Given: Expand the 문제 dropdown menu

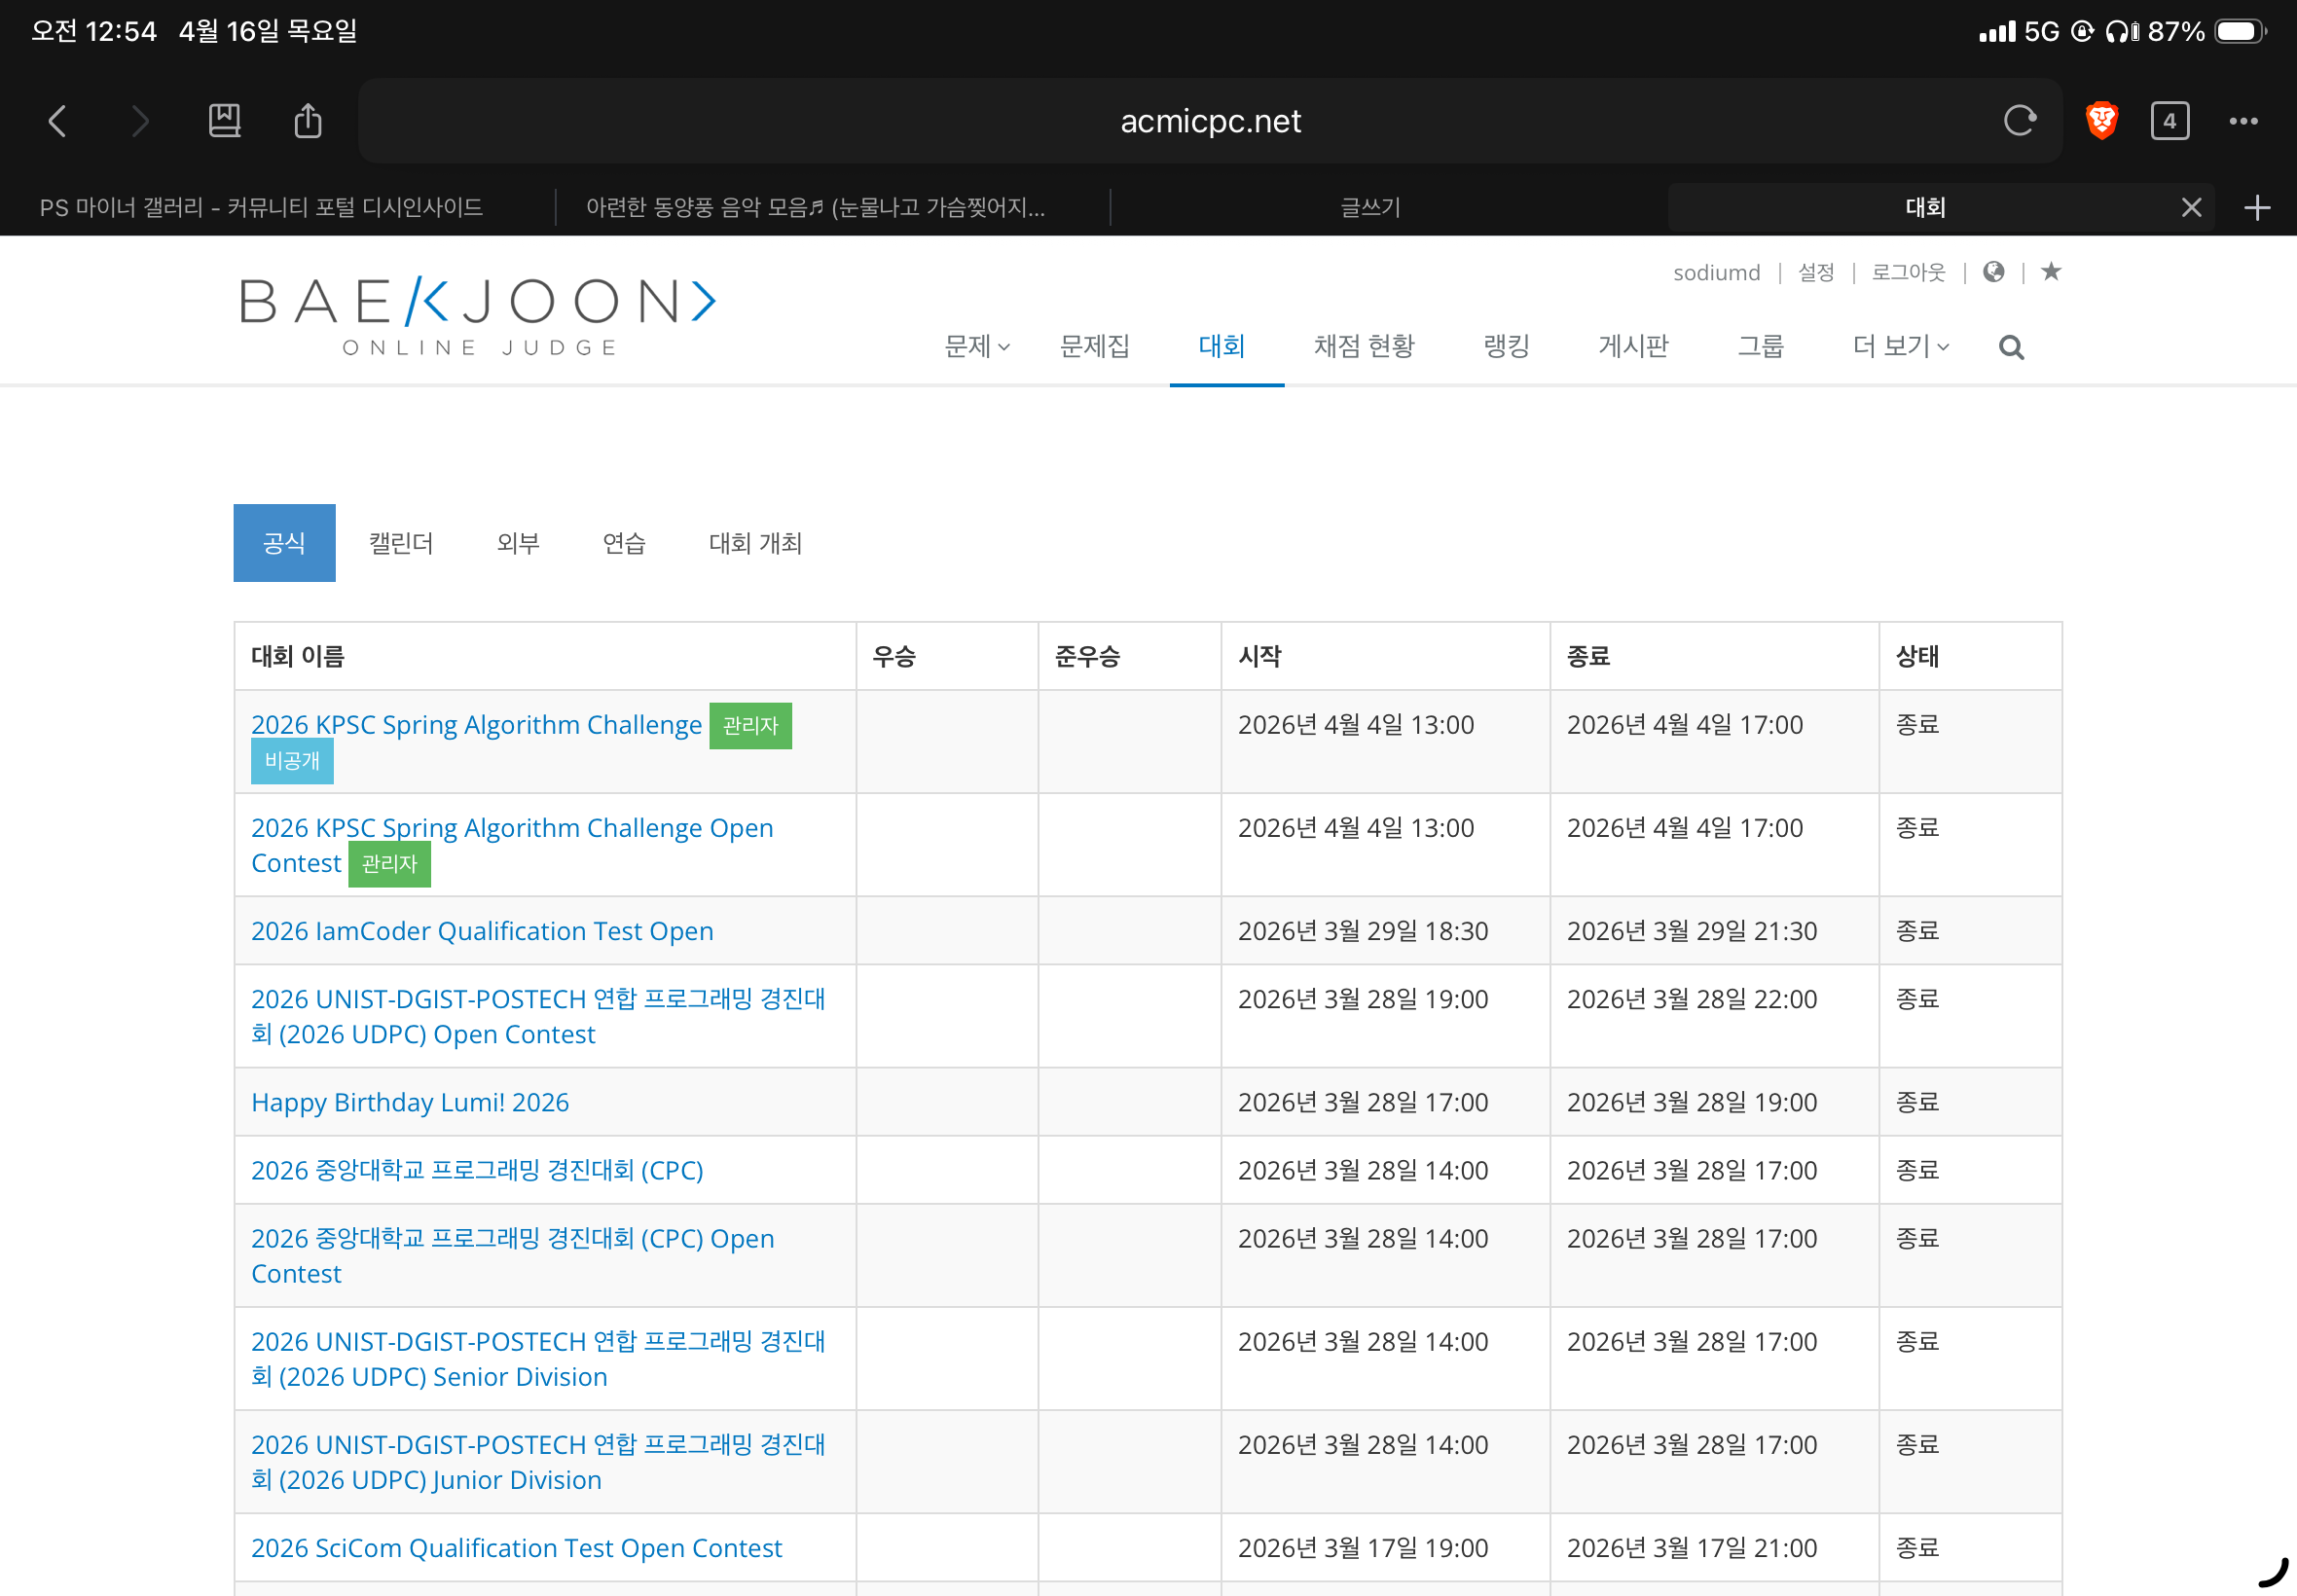Looking at the screenshot, I should [977, 346].
